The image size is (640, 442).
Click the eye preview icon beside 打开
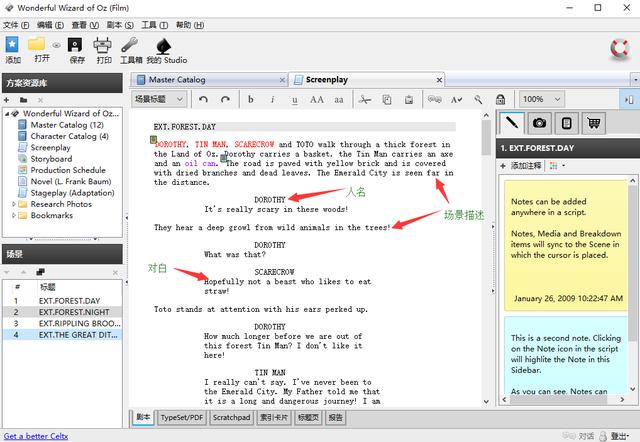pos(56,45)
